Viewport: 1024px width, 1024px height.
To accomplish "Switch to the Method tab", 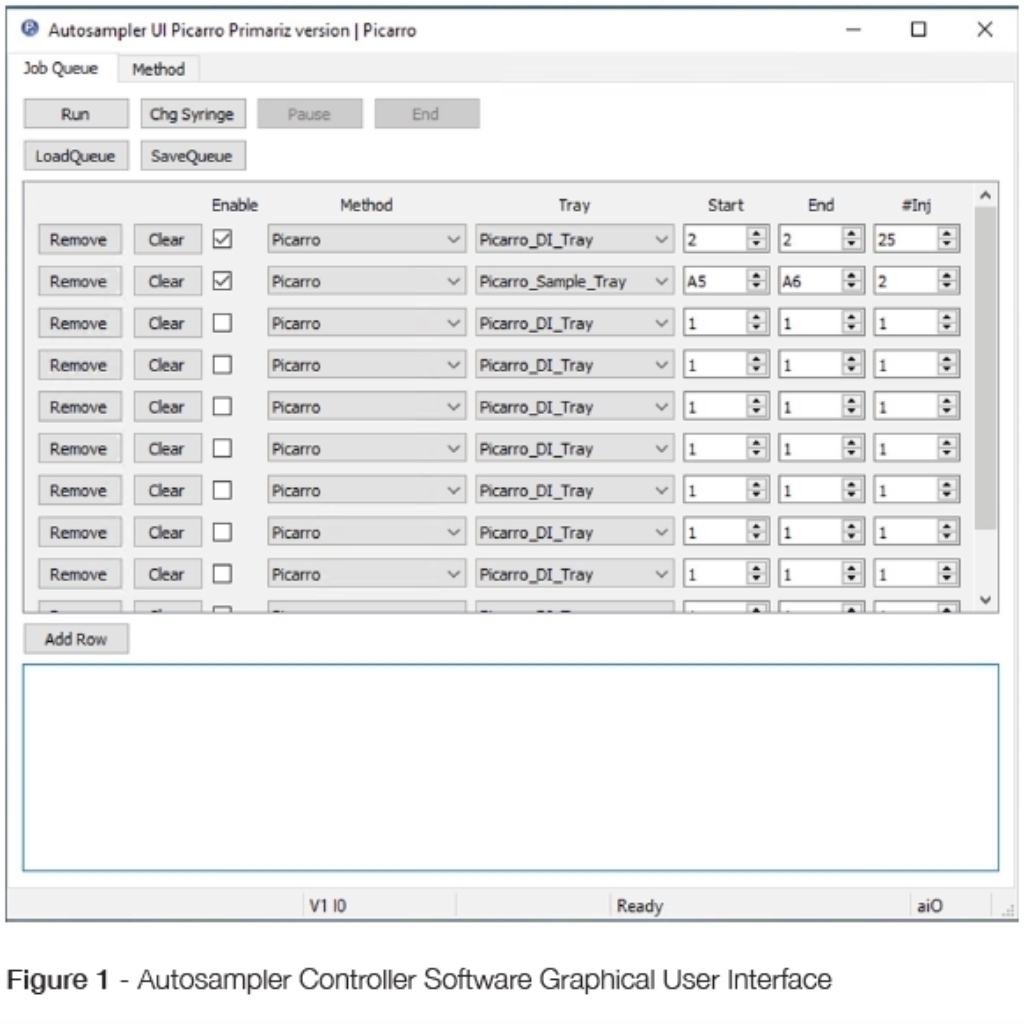I will tap(158, 69).
